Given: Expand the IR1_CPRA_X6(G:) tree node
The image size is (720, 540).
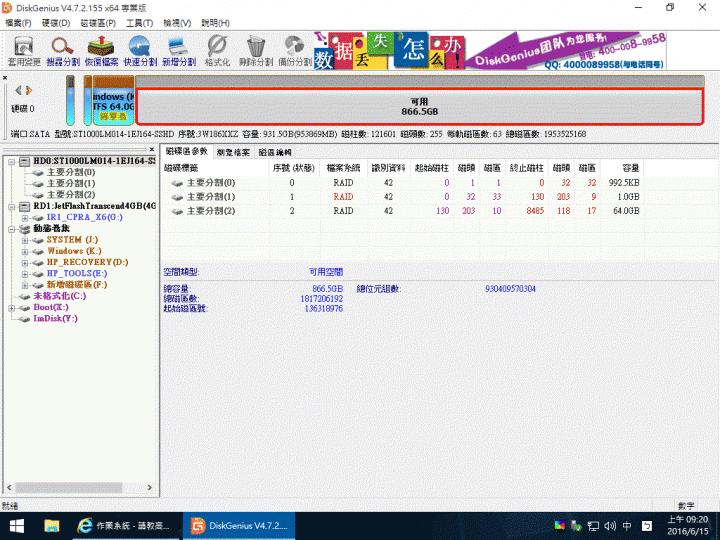Looking at the screenshot, I should tap(25, 218).
